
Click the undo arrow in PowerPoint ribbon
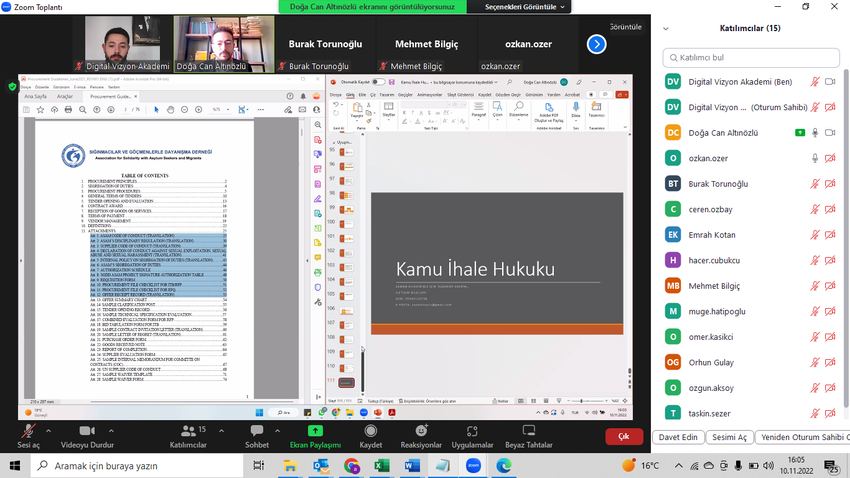click(x=337, y=105)
